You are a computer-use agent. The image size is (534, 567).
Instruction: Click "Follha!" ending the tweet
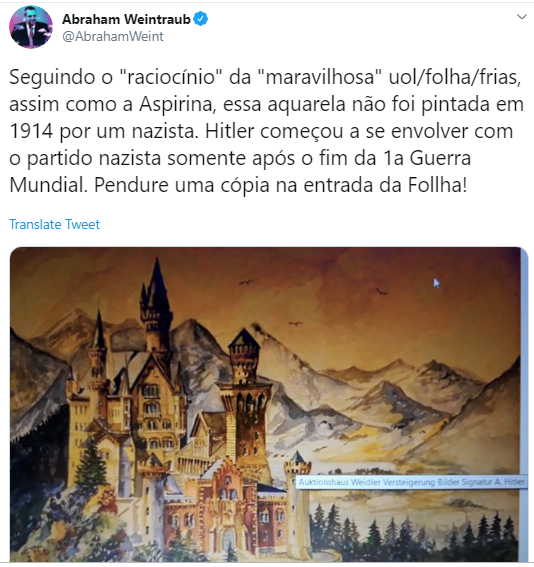click(437, 185)
